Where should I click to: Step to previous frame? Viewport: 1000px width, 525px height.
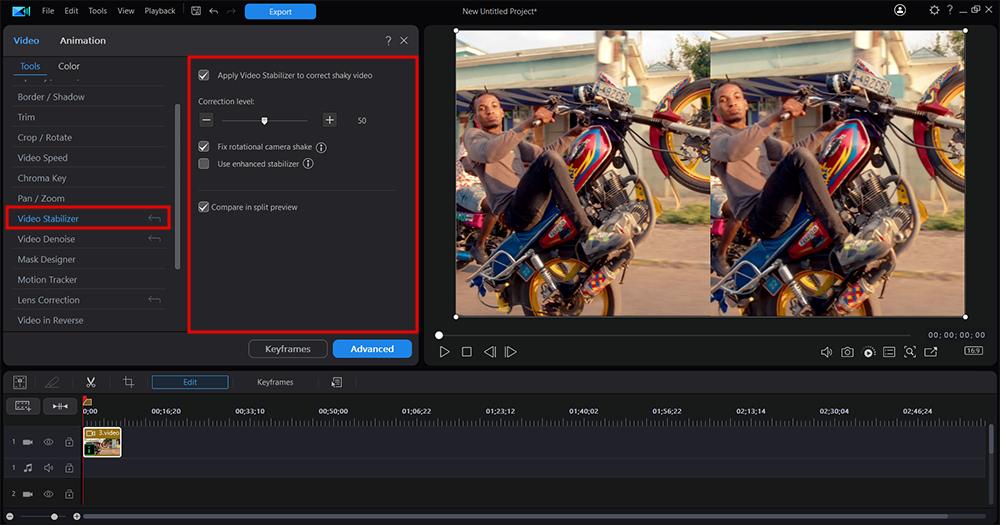click(x=489, y=352)
